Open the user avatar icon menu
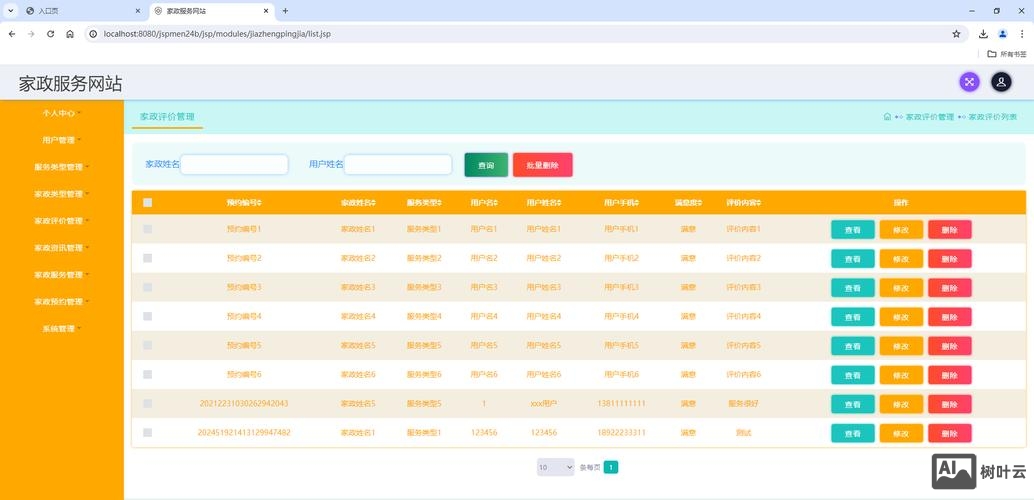Image resolution: width=1034 pixels, height=500 pixels. tap(1001, 82)
